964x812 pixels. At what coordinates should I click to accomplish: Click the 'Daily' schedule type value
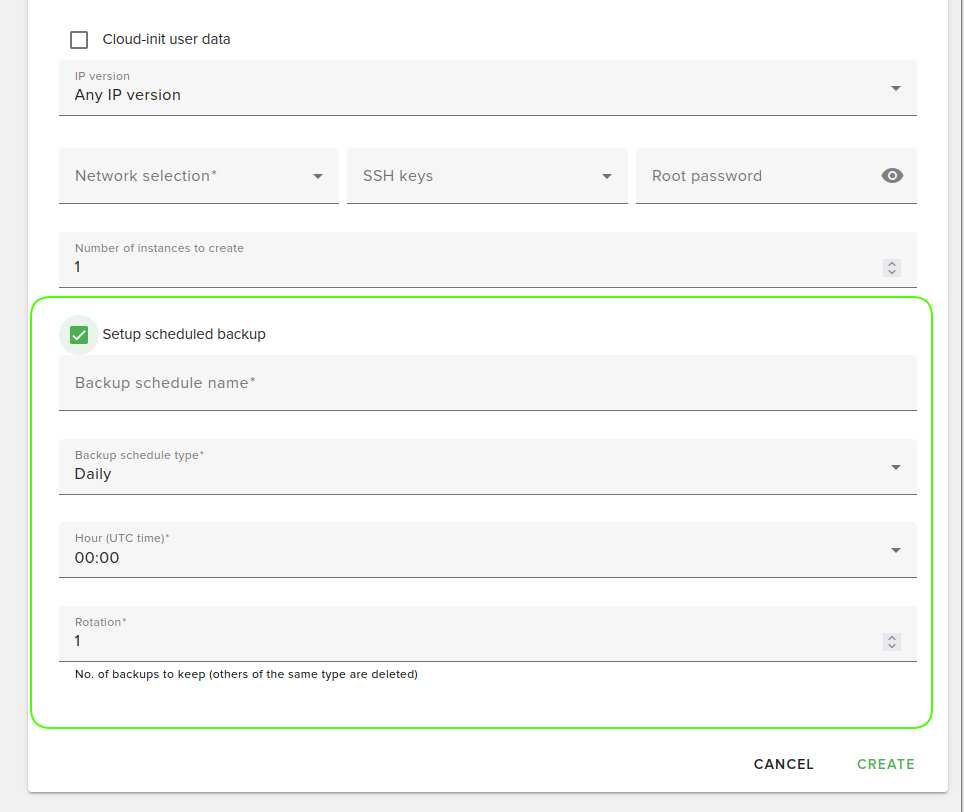[x=93, y=474]
